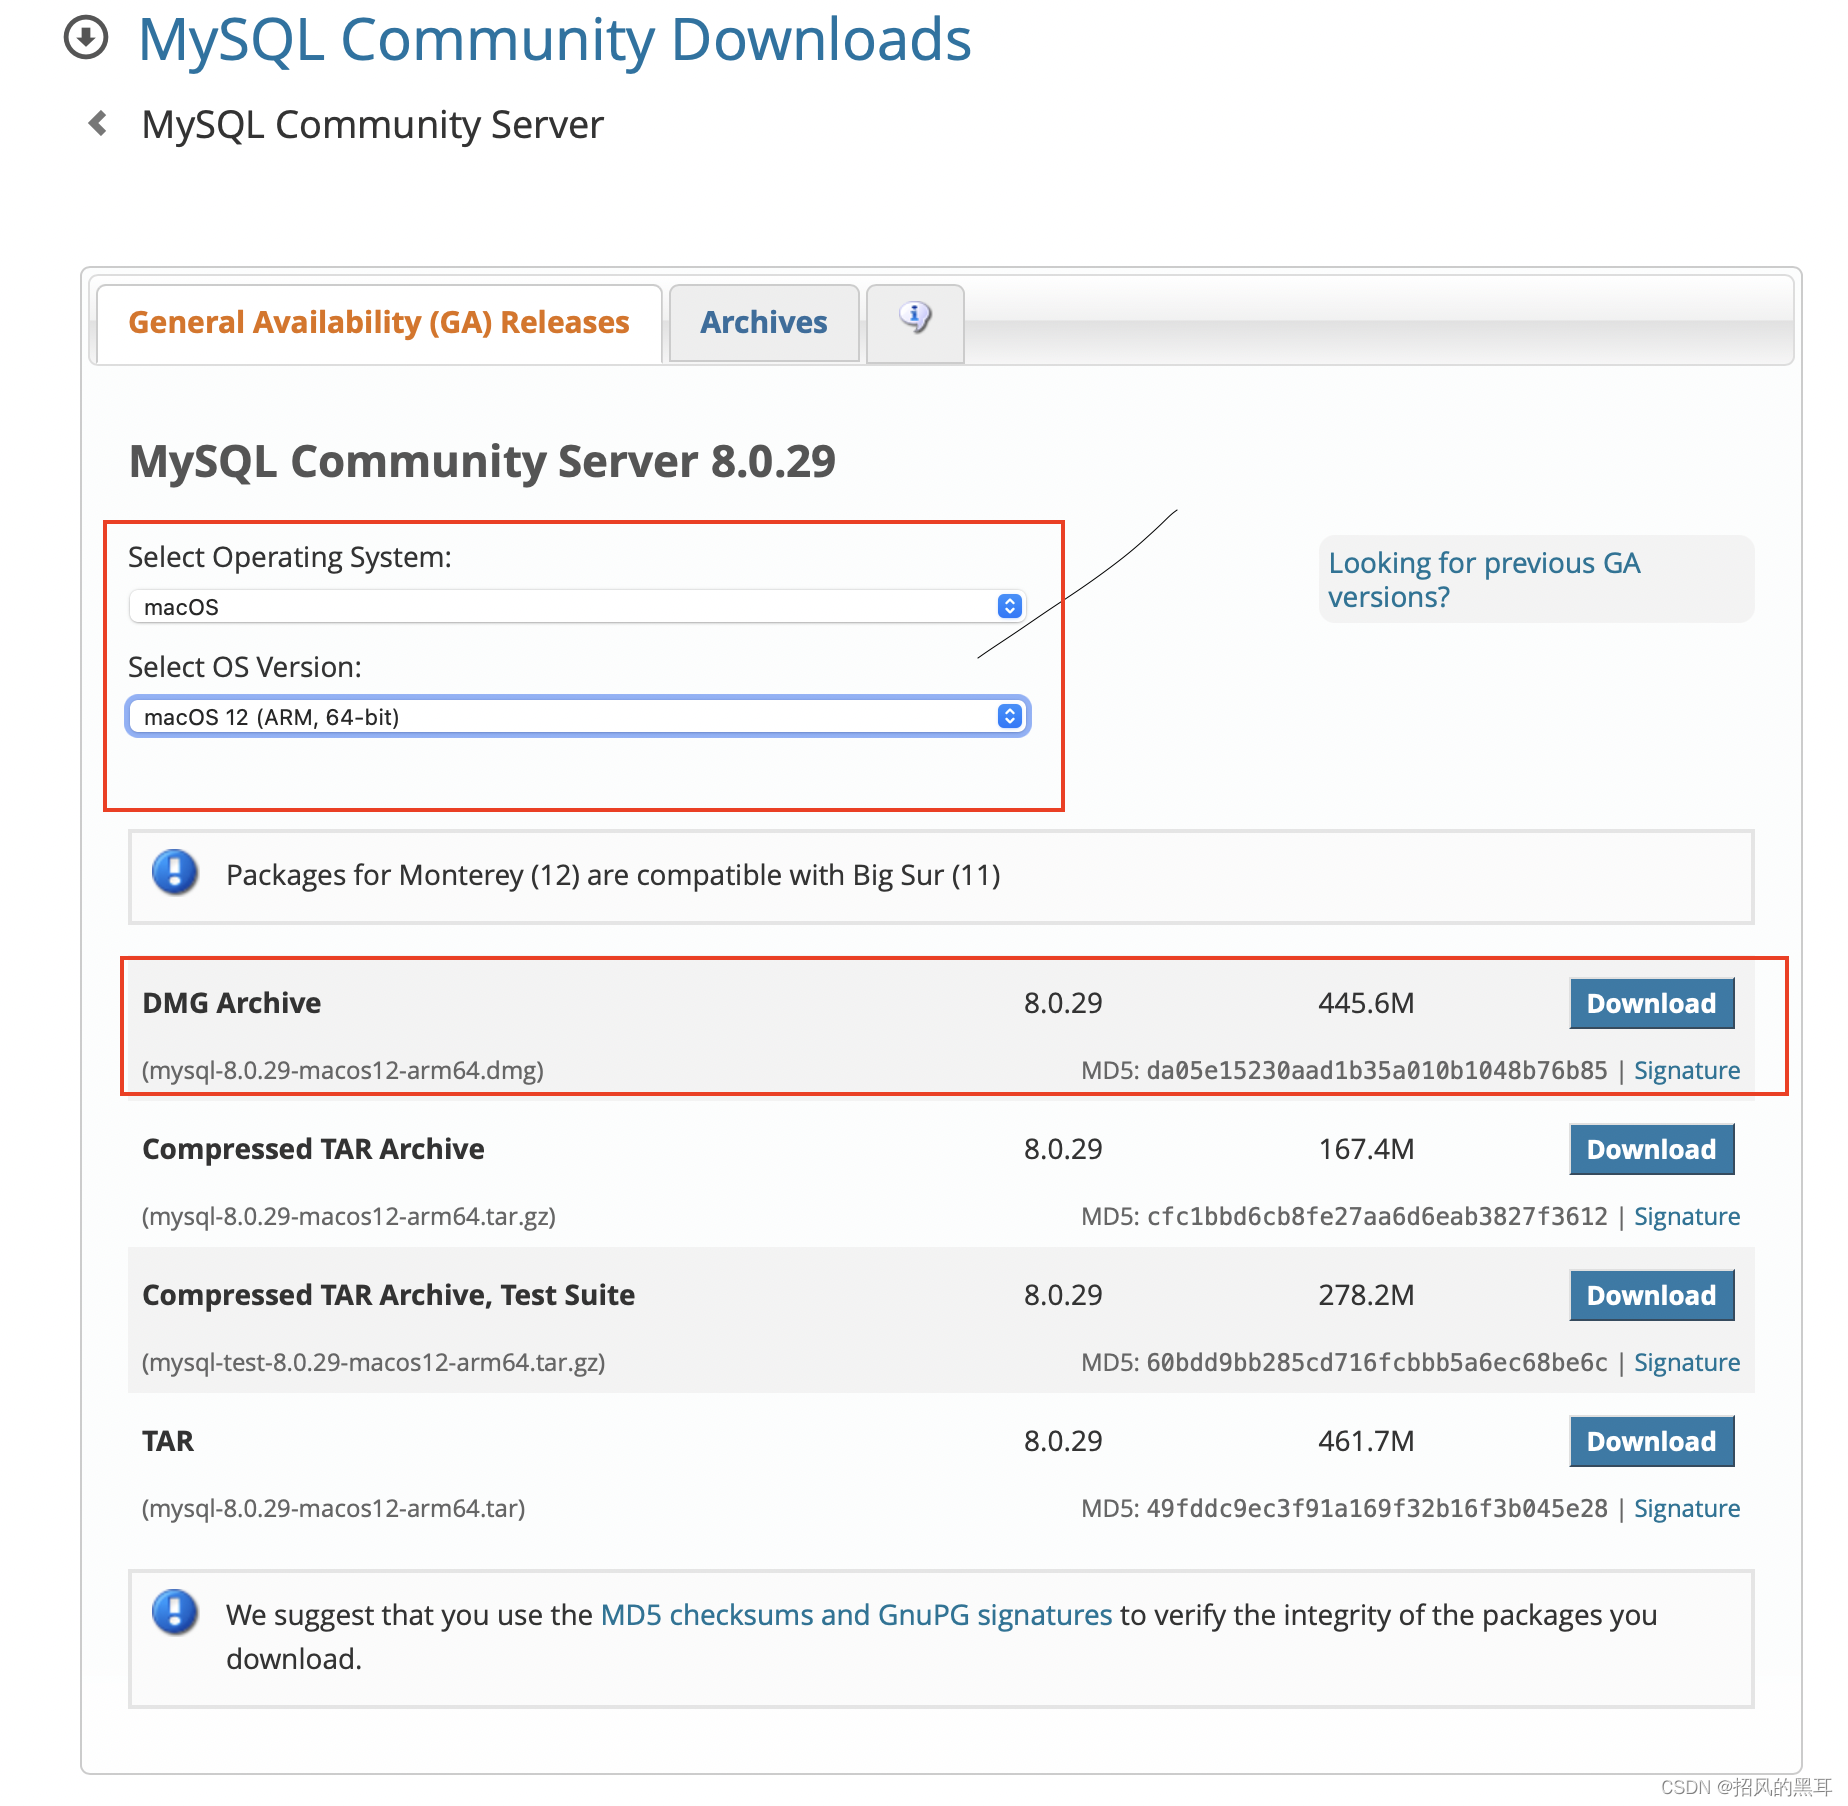Select the Packages for Monterey compatibility notice text
Screen dimensions: 1848x1806
(613, 875)
